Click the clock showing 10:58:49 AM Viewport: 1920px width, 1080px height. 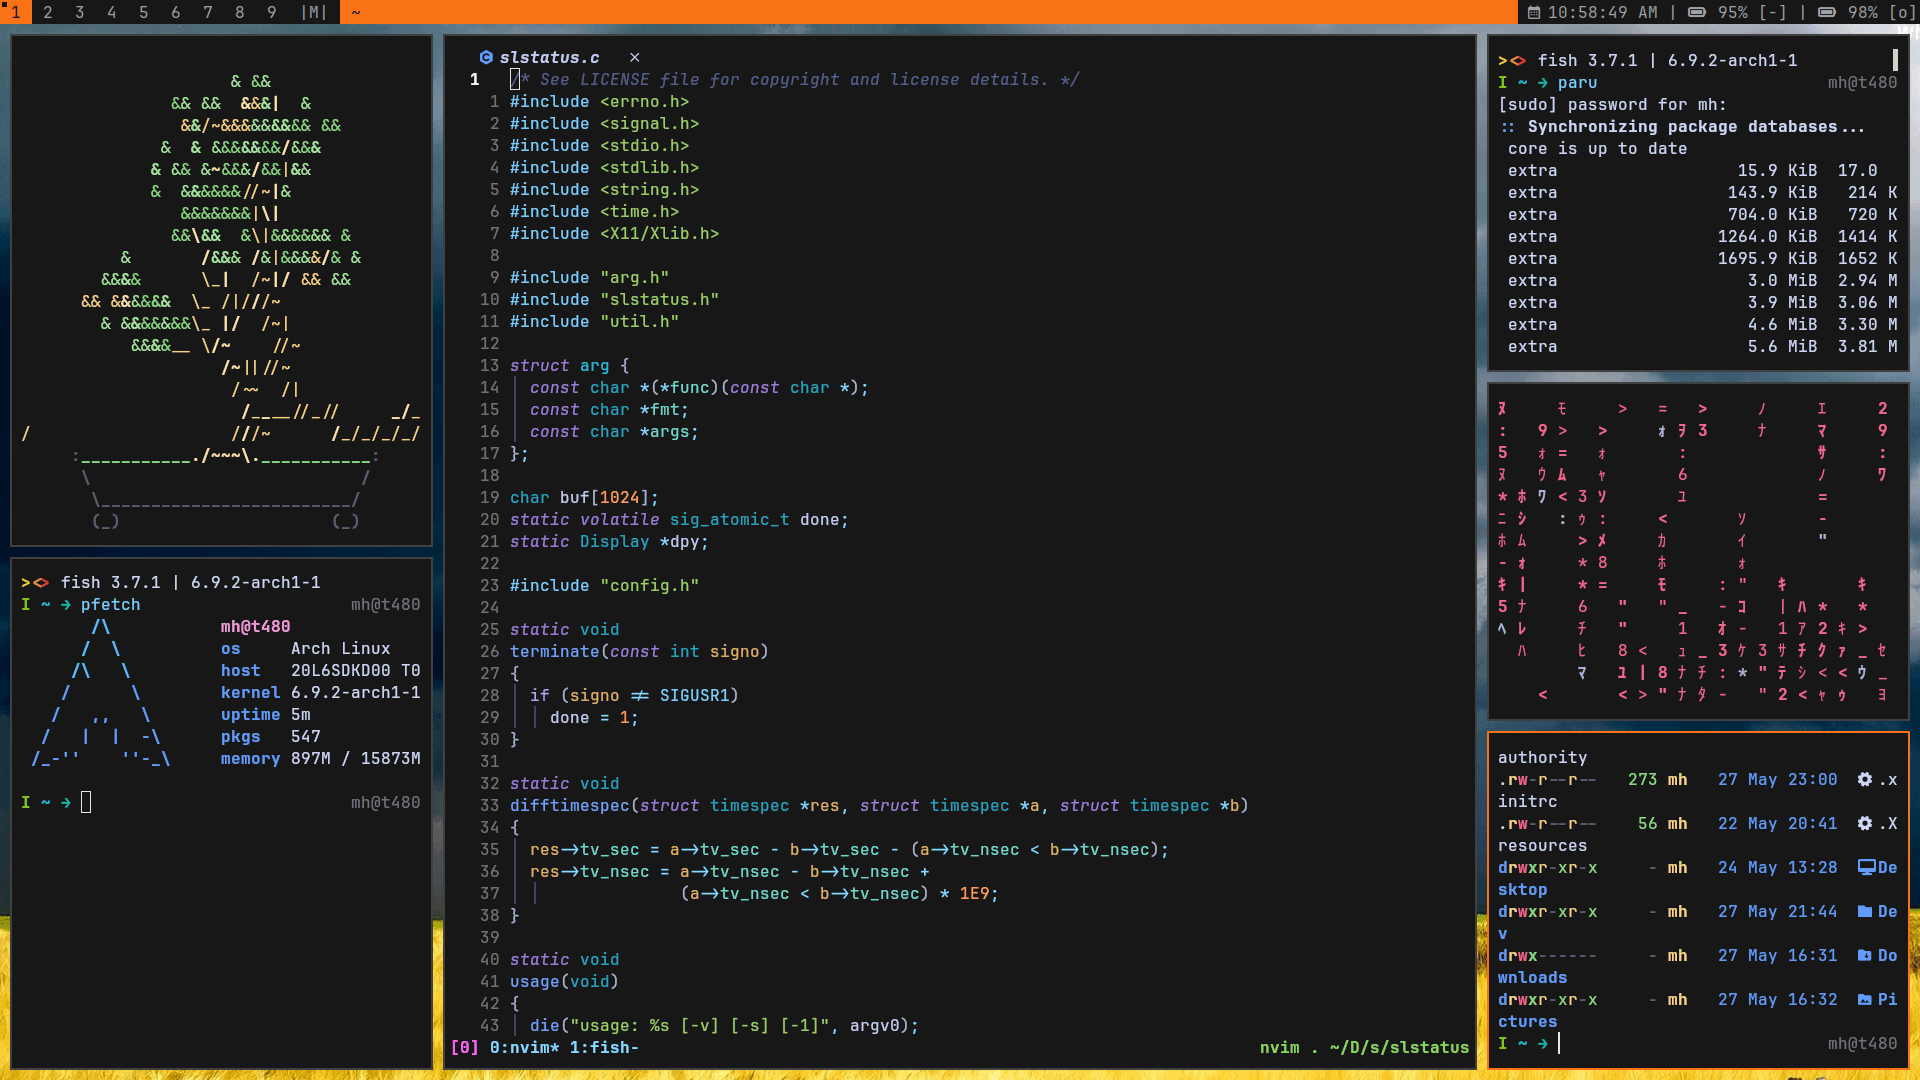tap(1602, 12)
